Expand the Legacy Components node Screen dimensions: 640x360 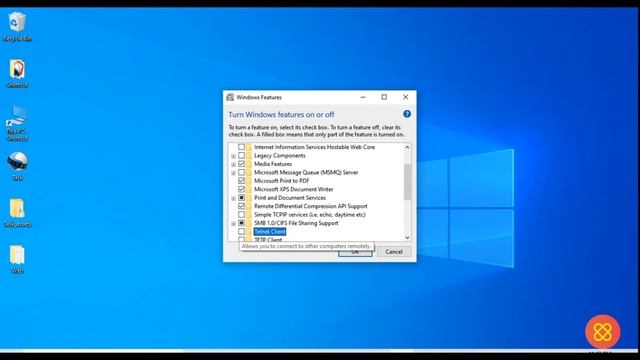click(233, 156)
